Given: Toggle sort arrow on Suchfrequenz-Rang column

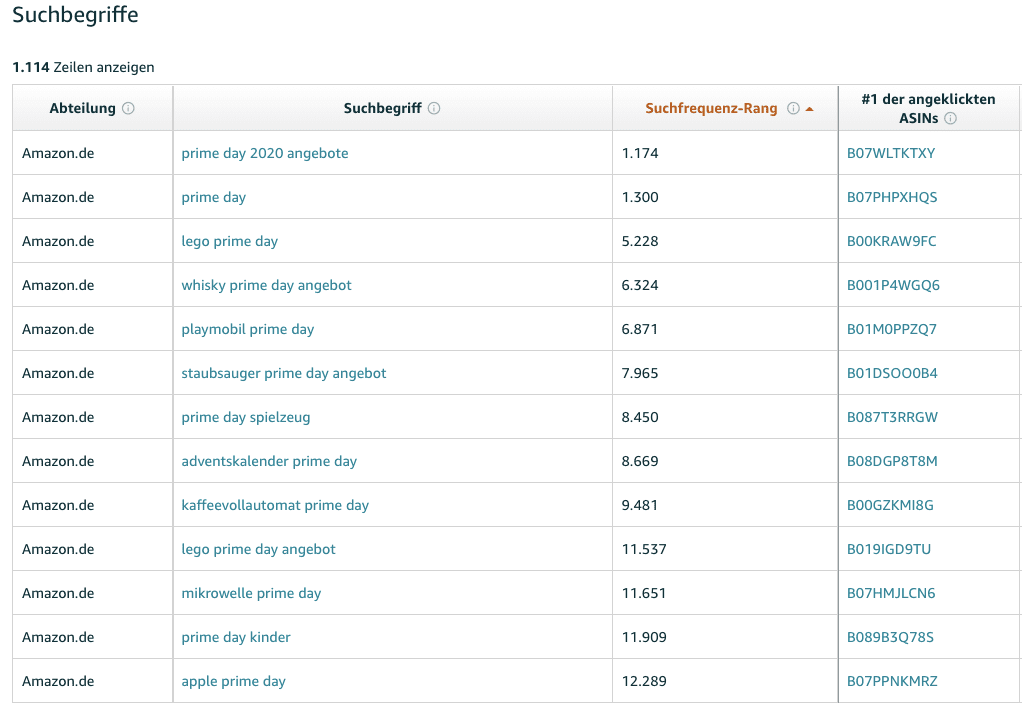Looking at the screenshot, I should 810,109.
